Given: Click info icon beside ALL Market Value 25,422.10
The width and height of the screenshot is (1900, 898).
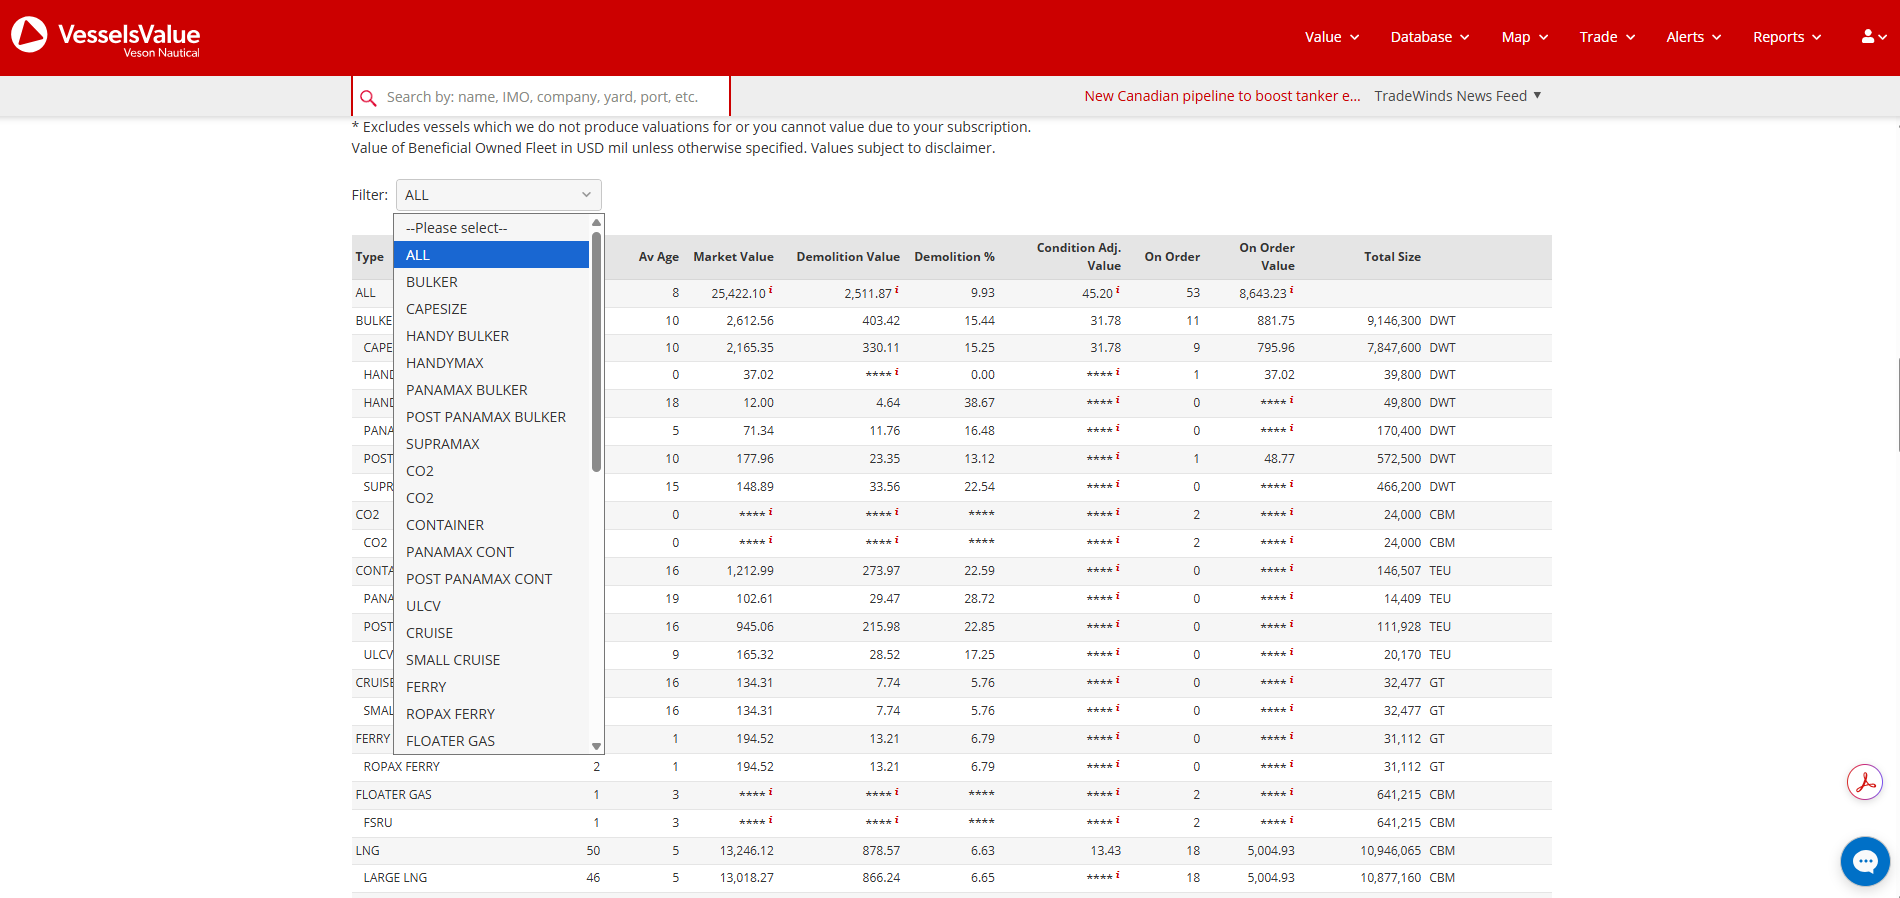Looking at the screenshot, I should pyautogui.click(x=771, y=290).
